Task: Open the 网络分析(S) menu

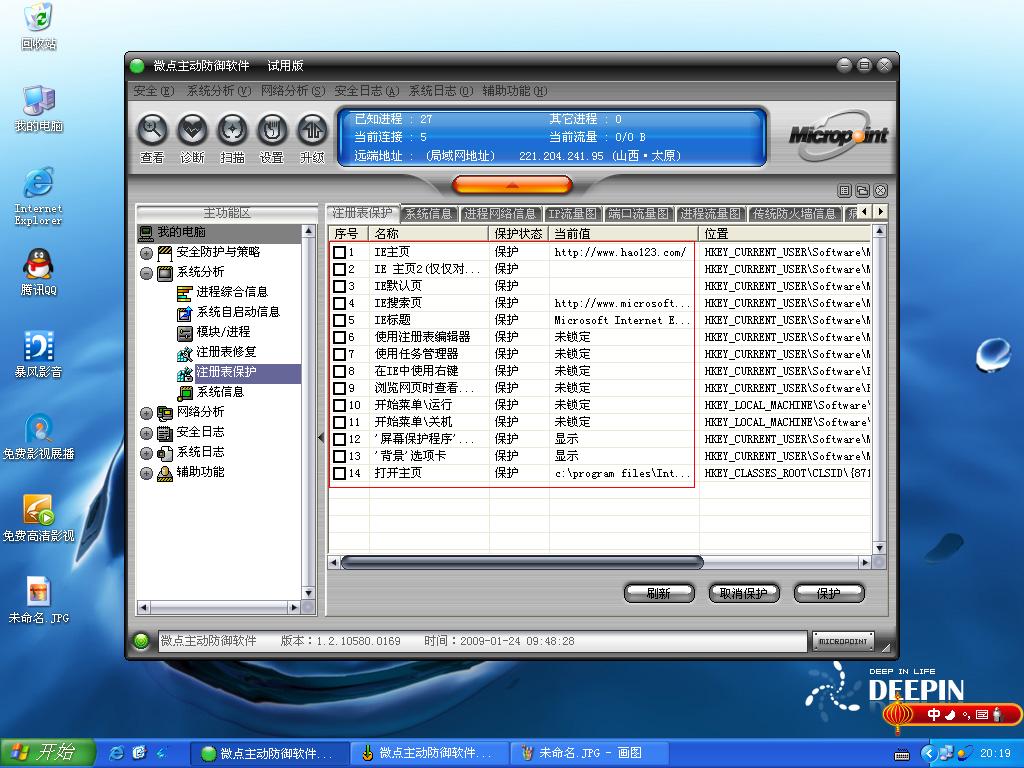Action: [293, 91]
